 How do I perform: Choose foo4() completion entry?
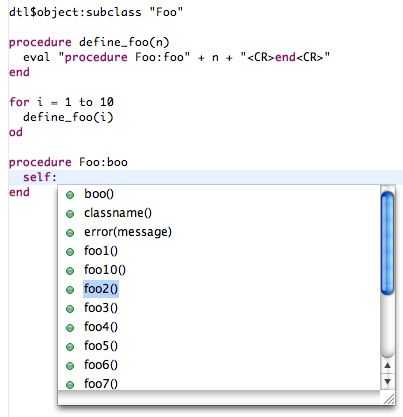click(x=101, y=327)
